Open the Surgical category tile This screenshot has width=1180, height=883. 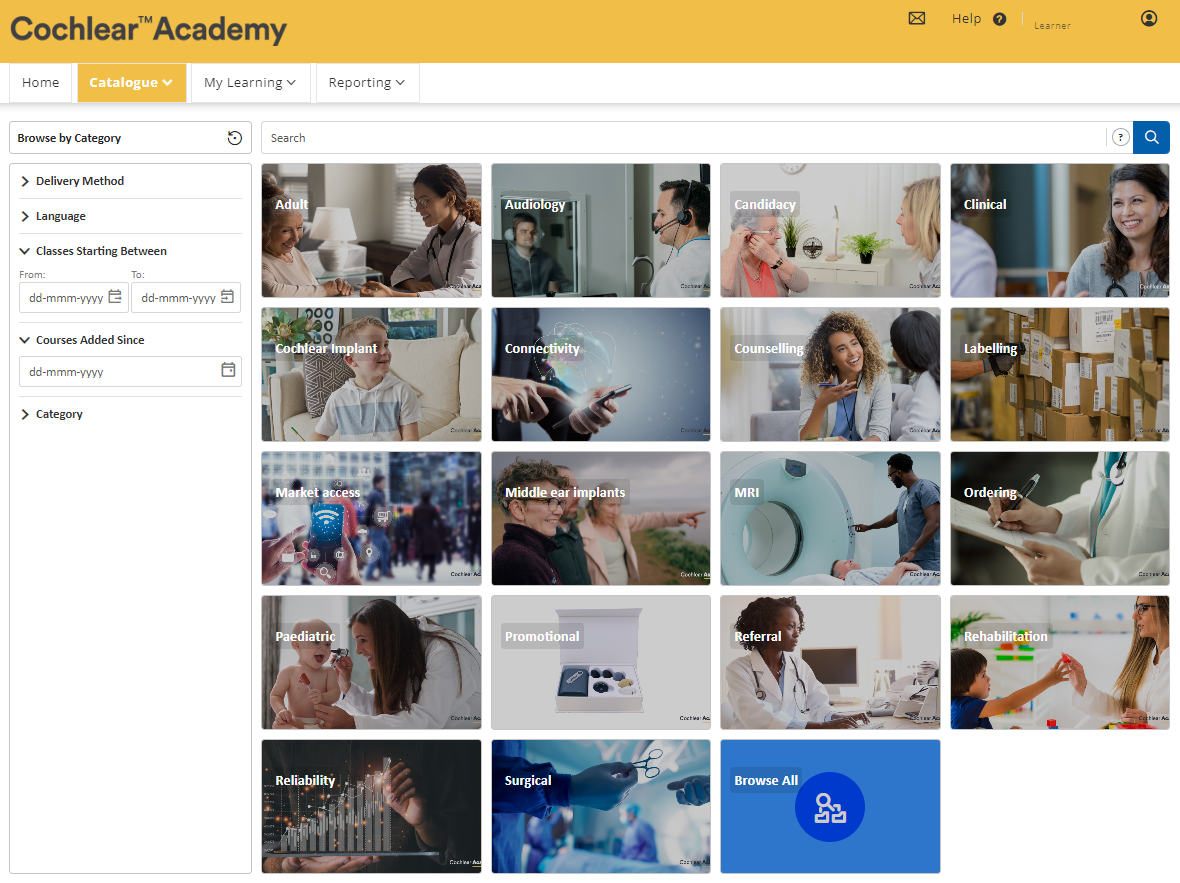point(601,806)
